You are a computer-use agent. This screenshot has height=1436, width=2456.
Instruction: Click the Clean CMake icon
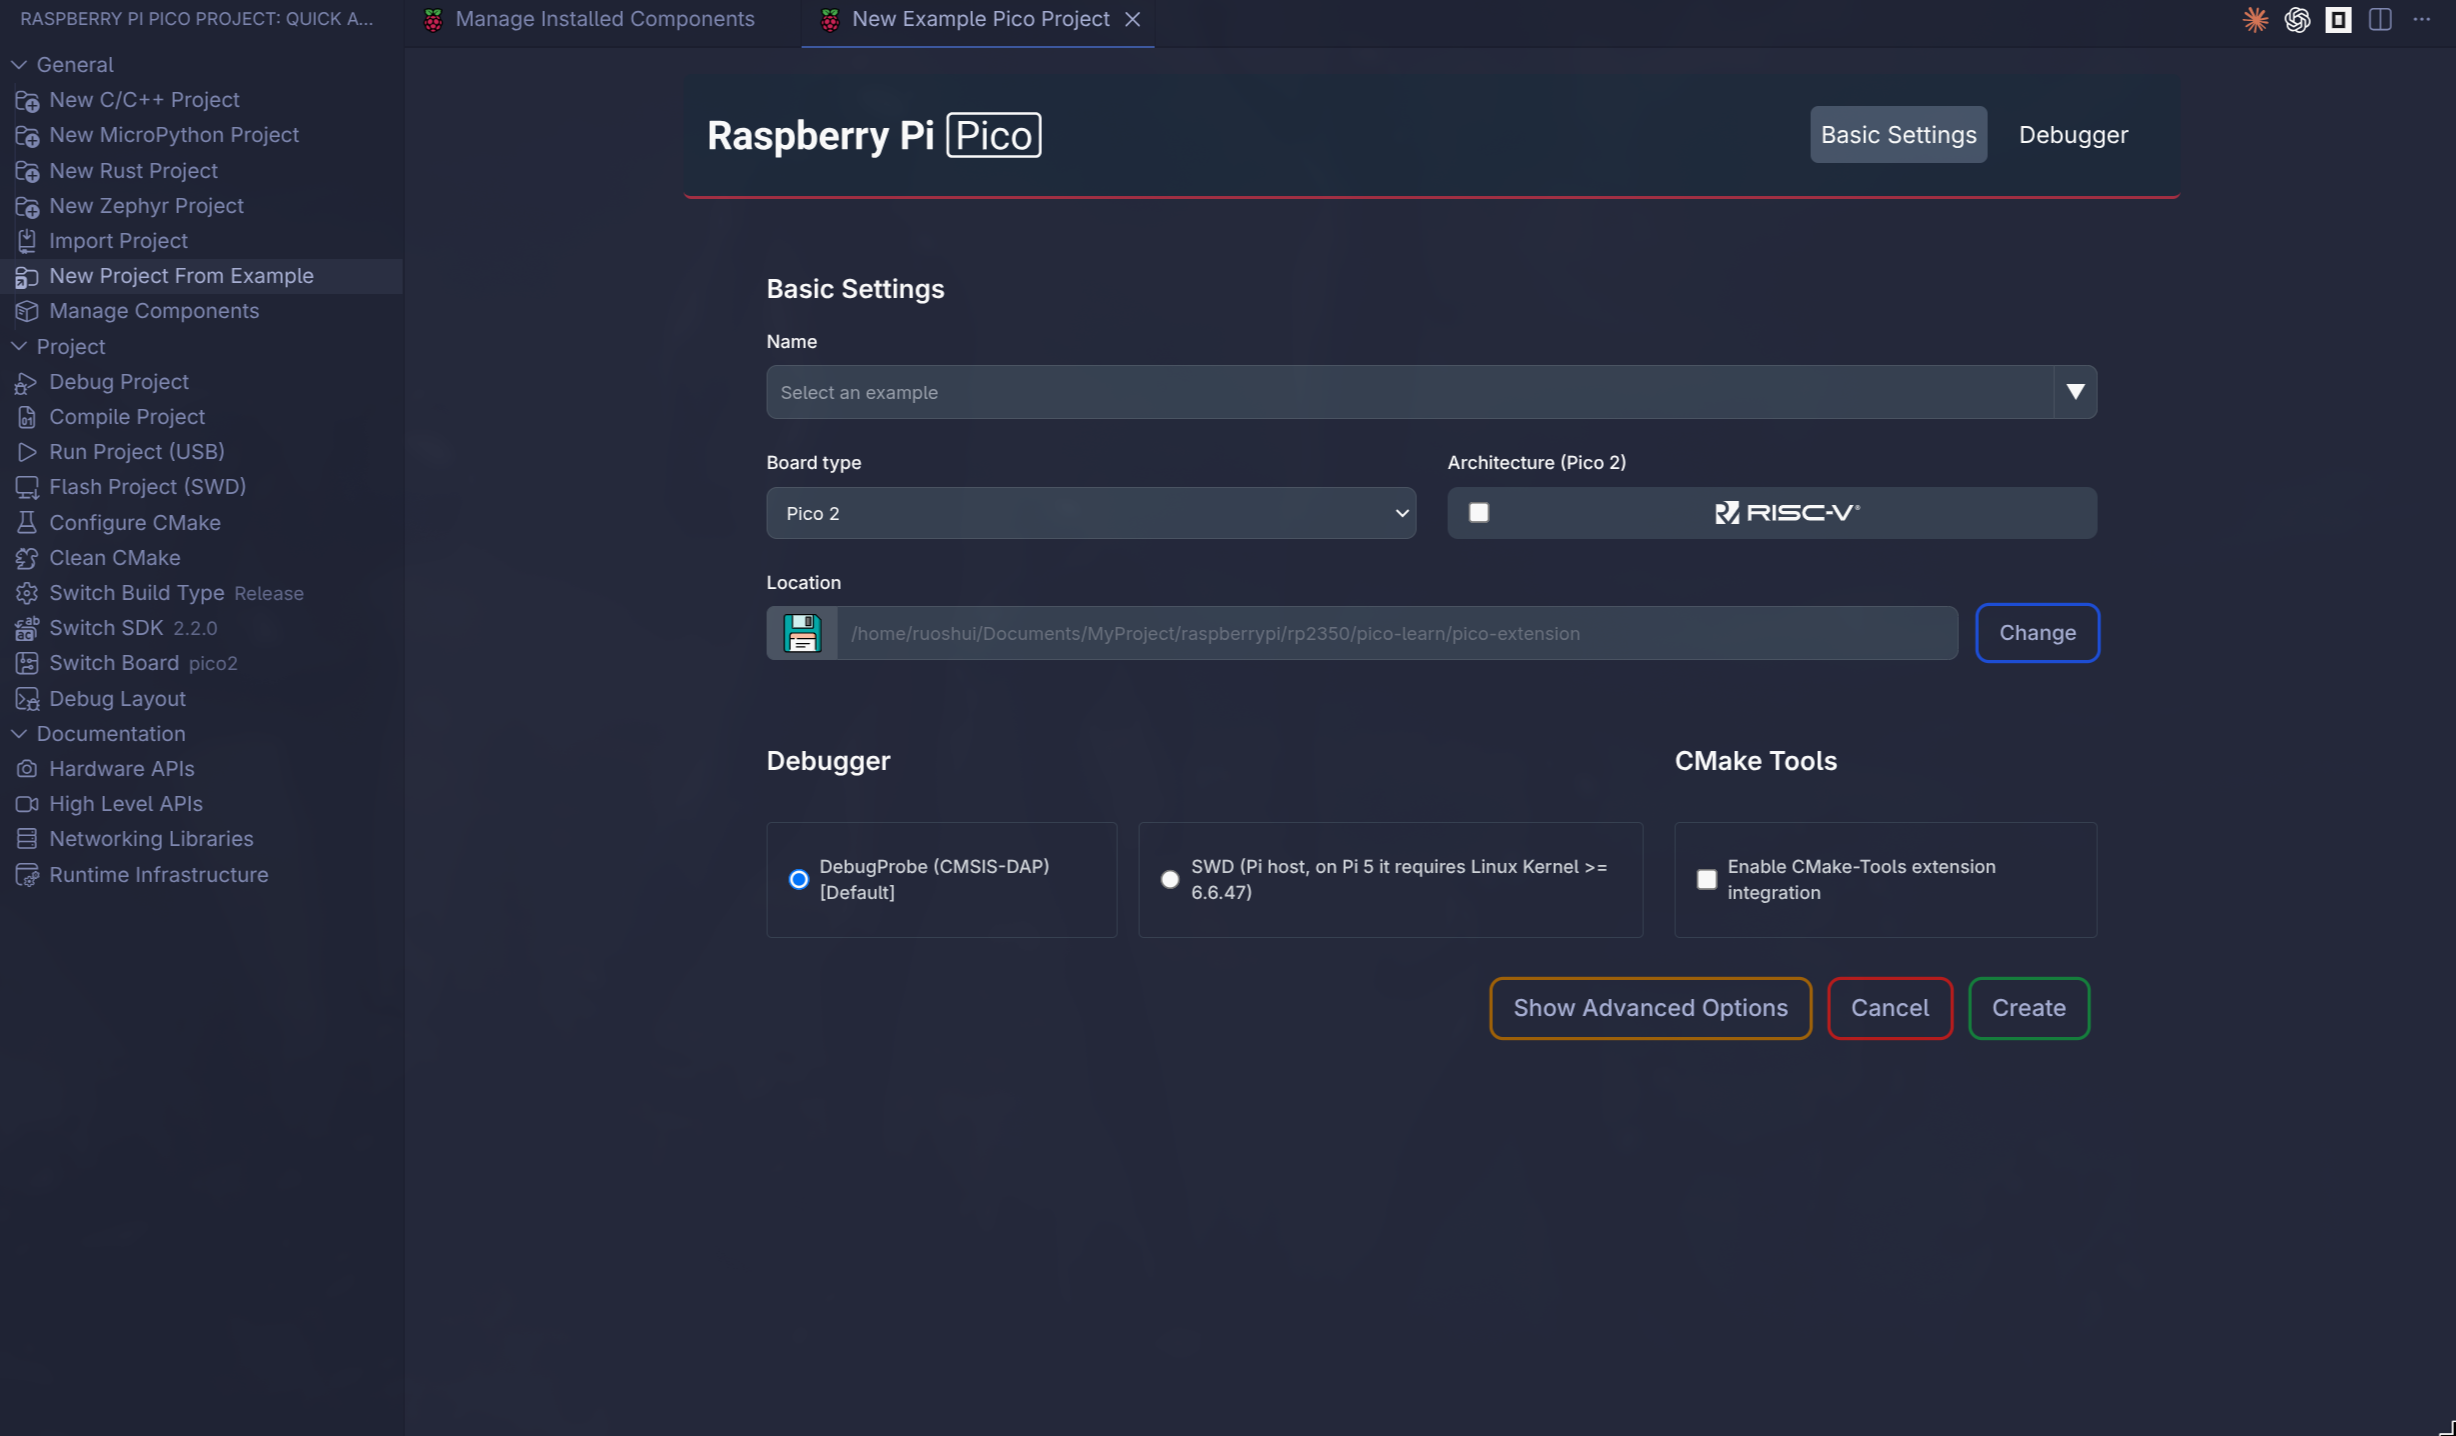(x=27, y=558)
